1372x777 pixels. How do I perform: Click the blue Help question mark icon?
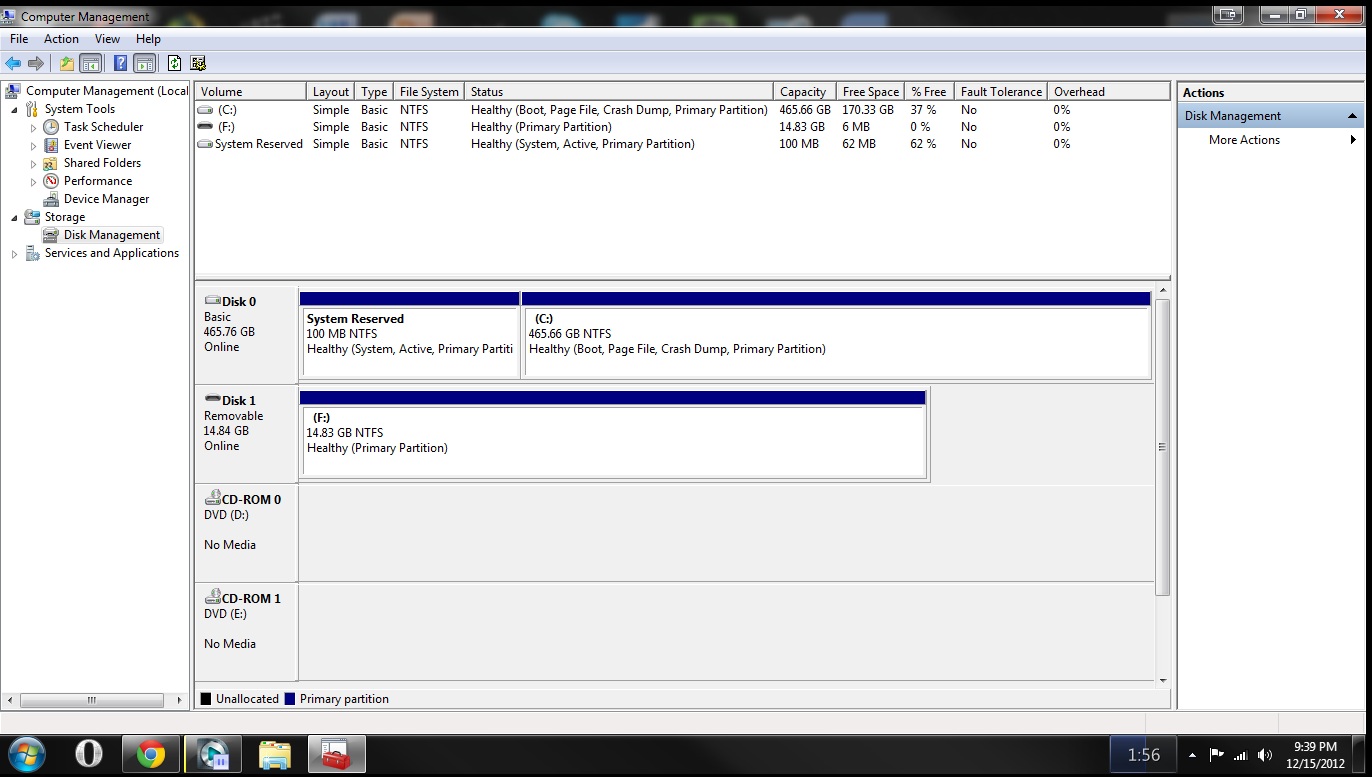pos(121,63)
